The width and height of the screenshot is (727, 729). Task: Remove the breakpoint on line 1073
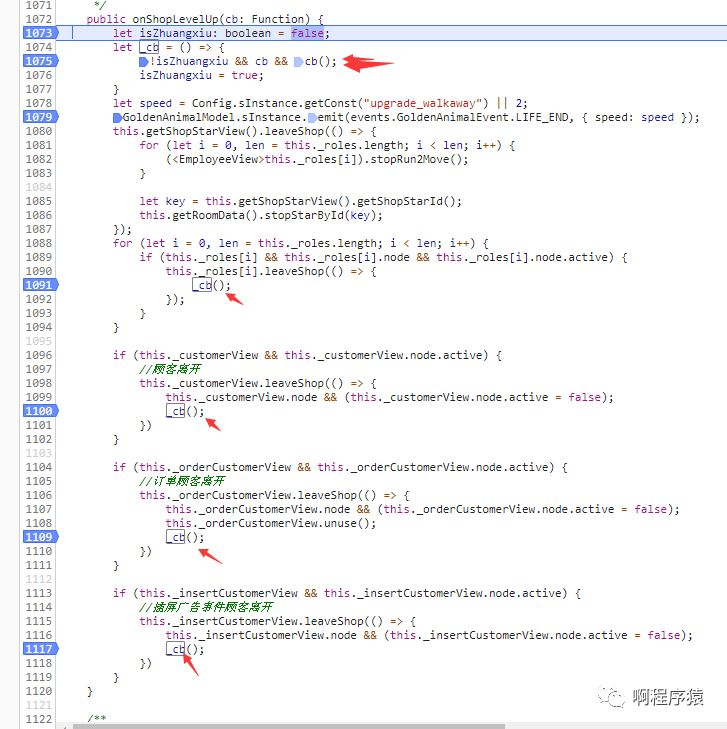(40, 33)
